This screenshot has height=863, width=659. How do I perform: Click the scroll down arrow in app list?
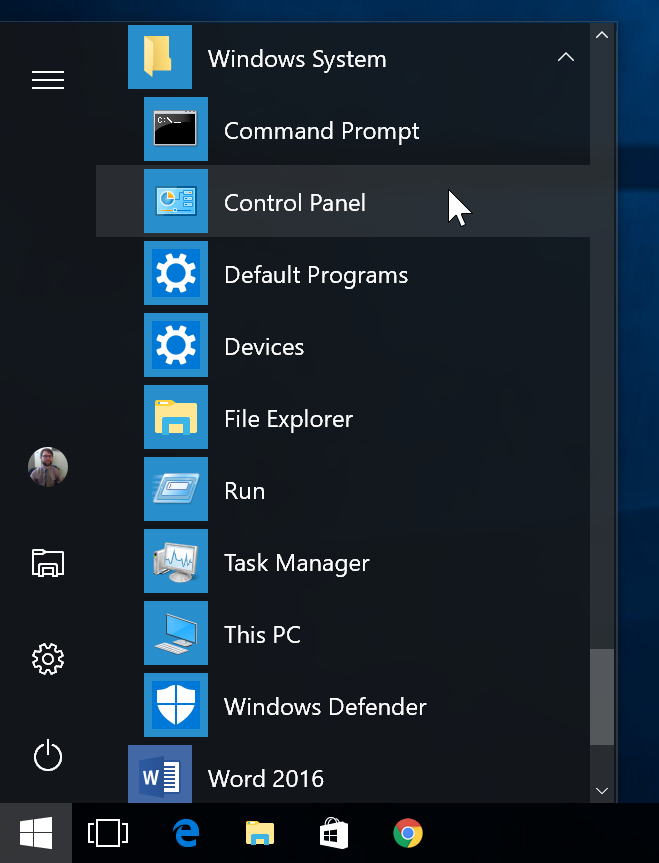coord(602,790)
